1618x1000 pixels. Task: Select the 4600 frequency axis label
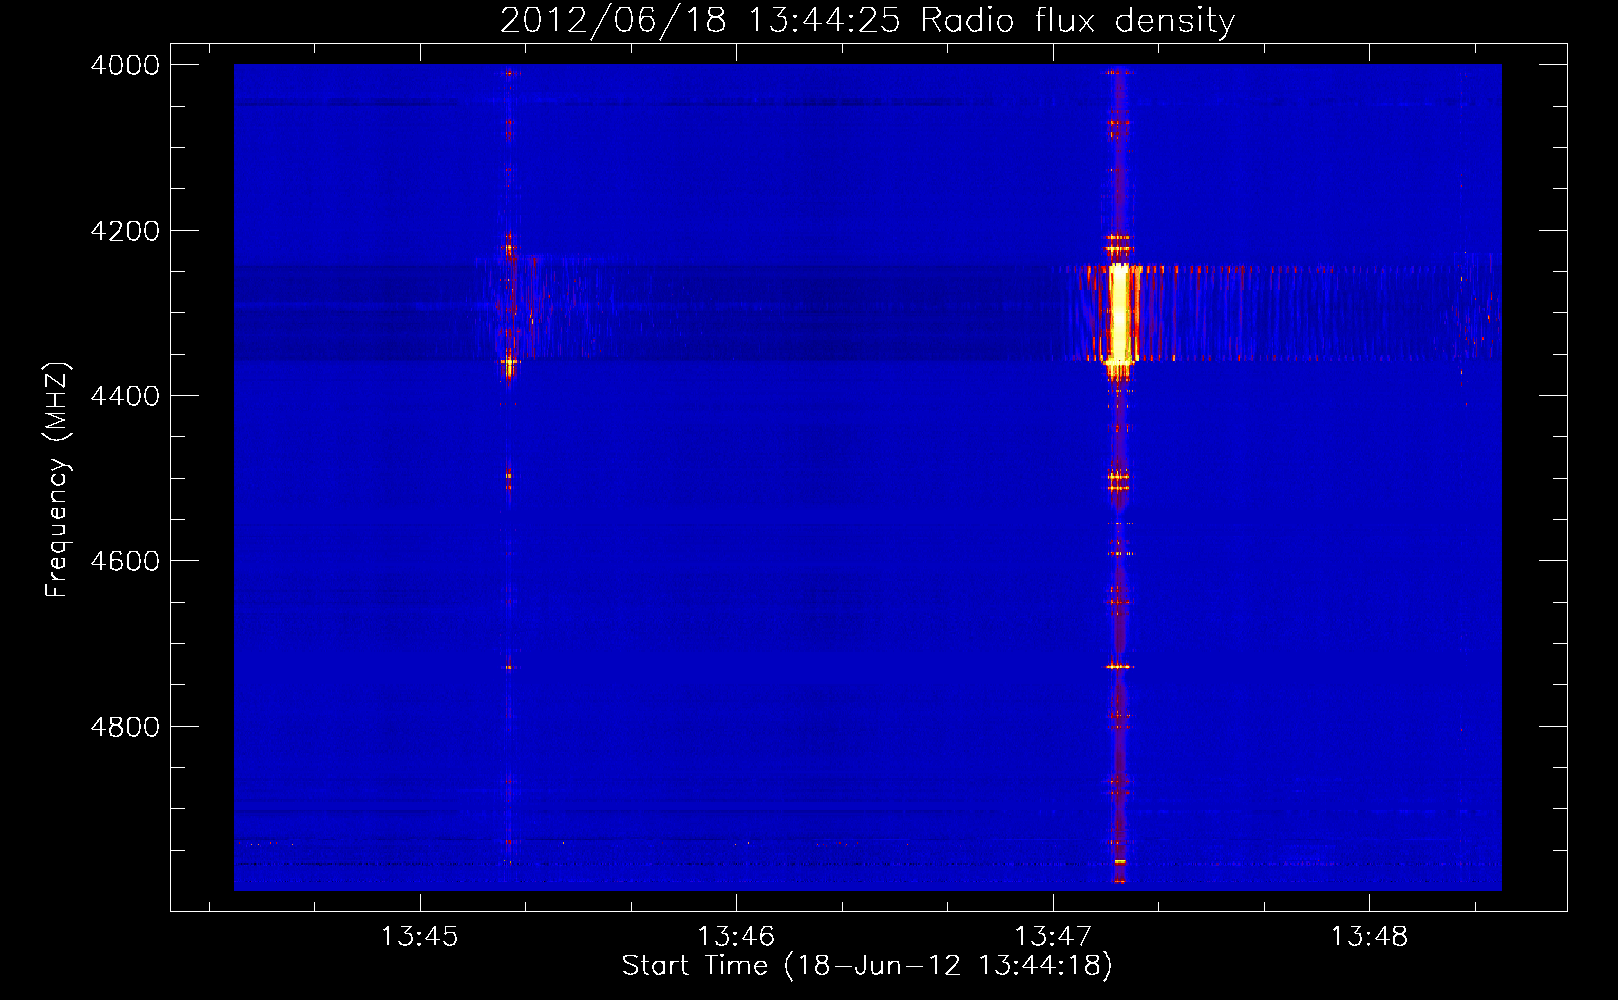click(x=125, y=561)
